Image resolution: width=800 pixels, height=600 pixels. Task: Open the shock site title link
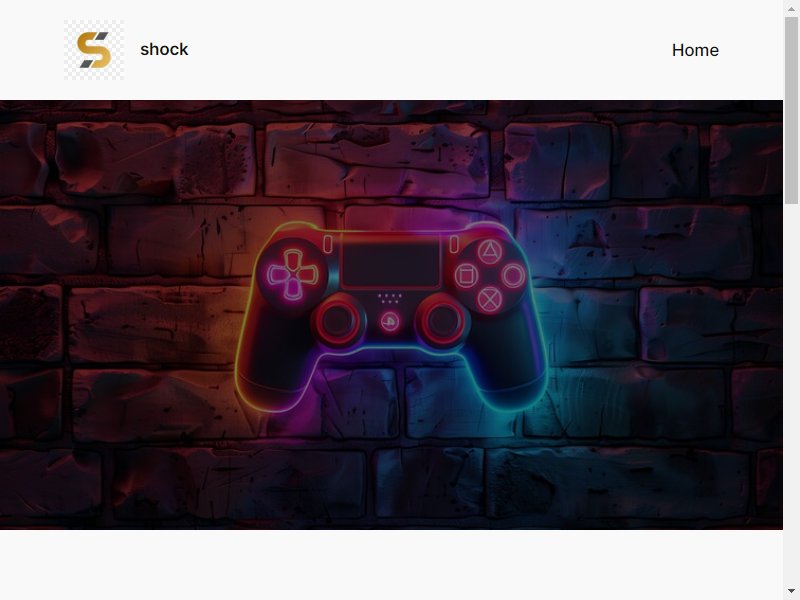click(x=164, y=49)
